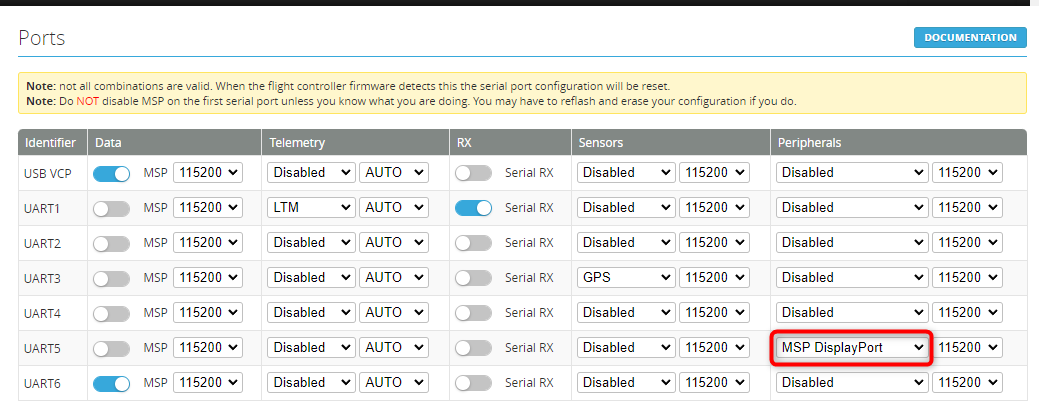Open UART1 LTM telemetry dropdown
This screenshot has height=418, width=1039.
click(x=311, y=208)
